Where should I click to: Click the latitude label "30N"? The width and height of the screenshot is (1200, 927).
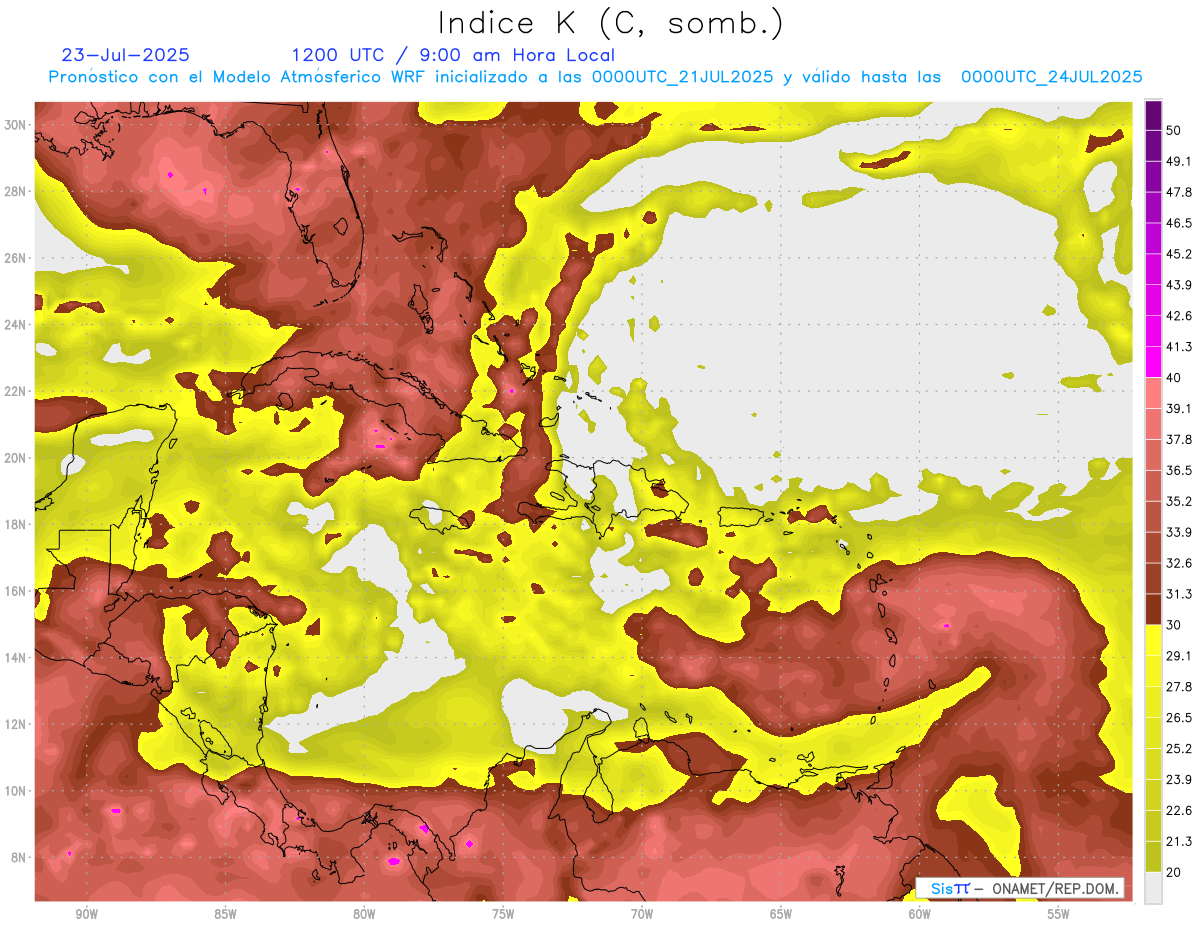(15, 125)
